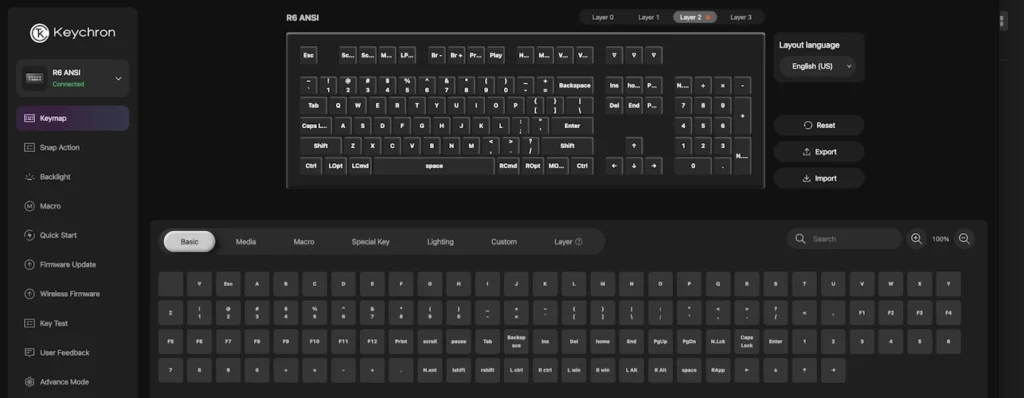
Task: Go to the Macro sidebar page
Action: click(x=72, y=206)
